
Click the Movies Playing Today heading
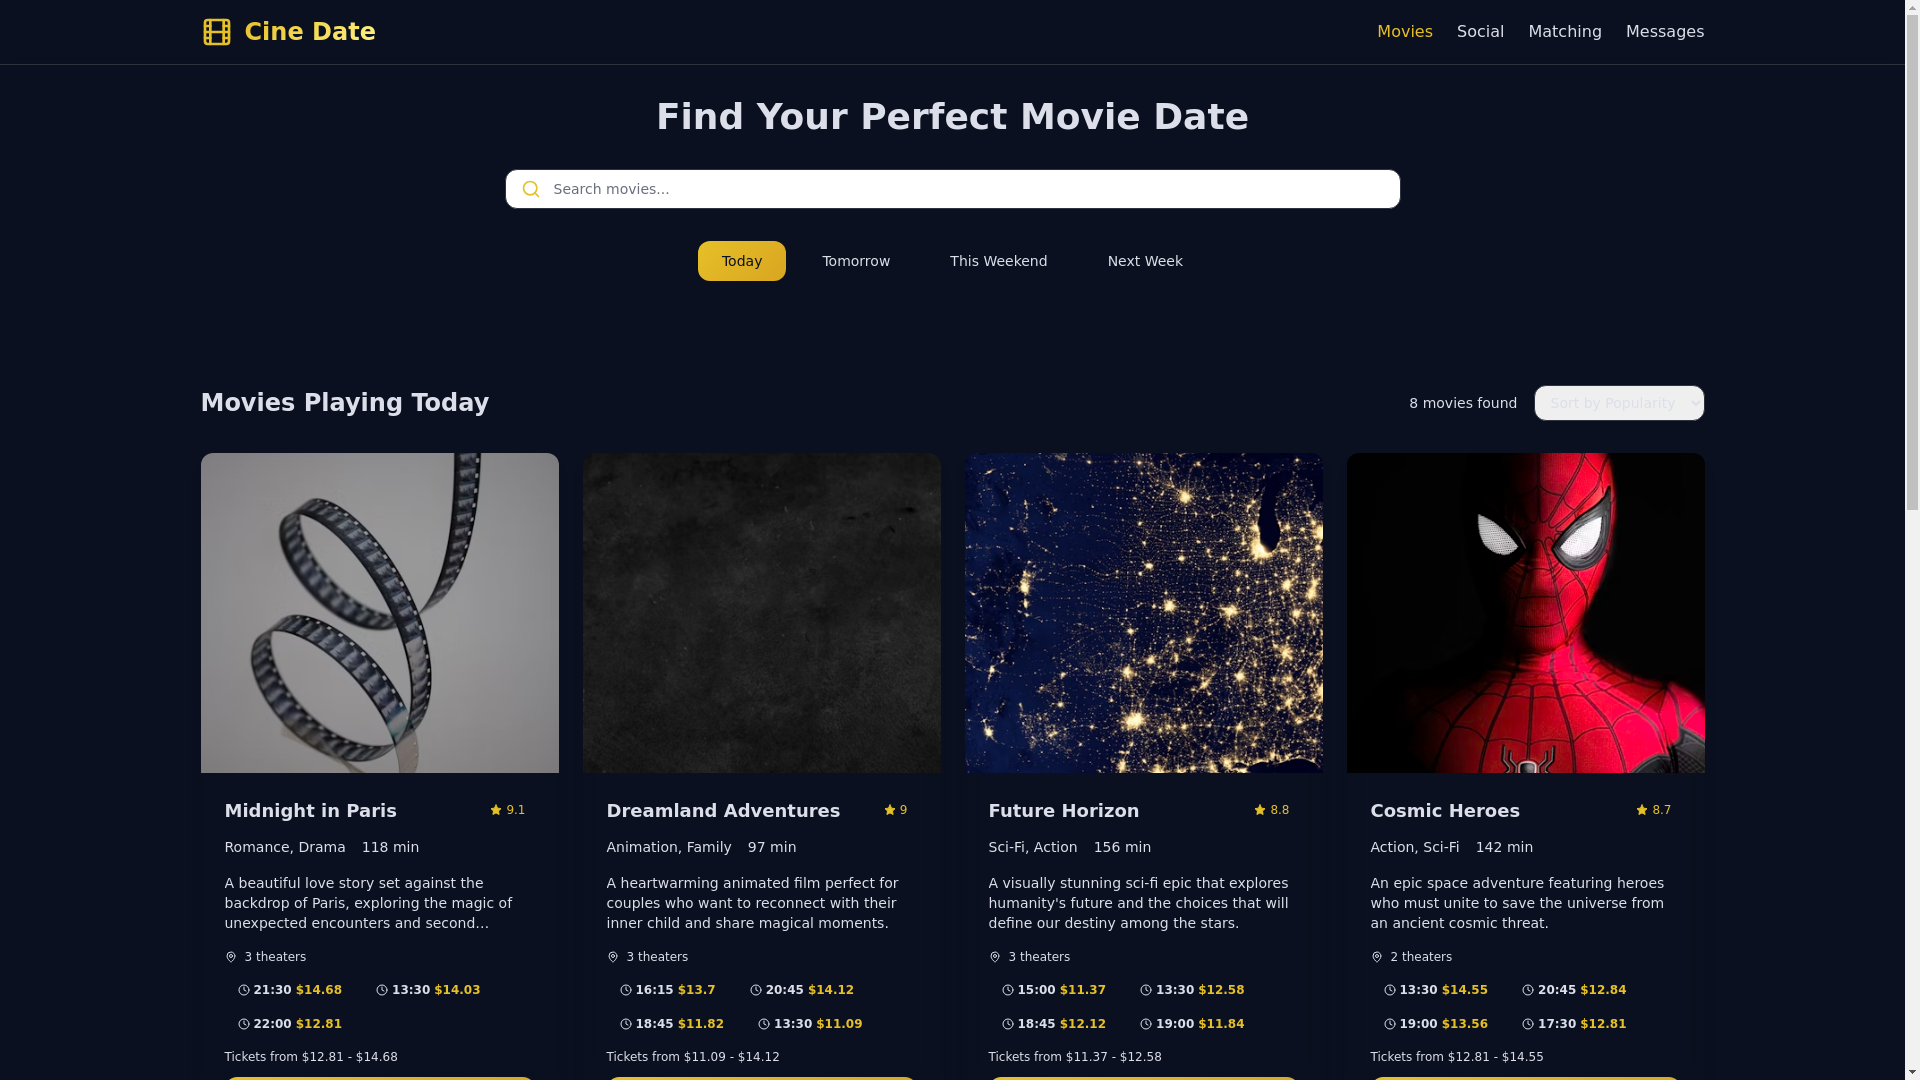[x=345, y=403]
